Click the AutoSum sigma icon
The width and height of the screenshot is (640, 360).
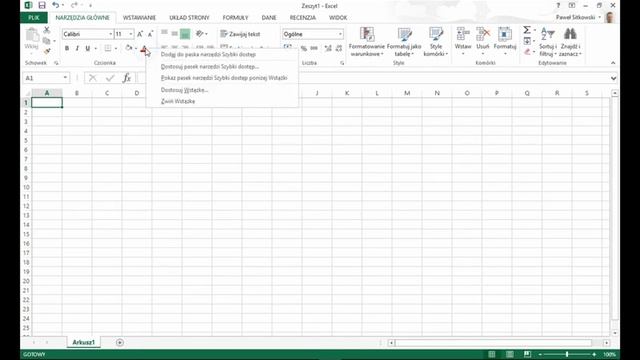[x=527, y=30]
